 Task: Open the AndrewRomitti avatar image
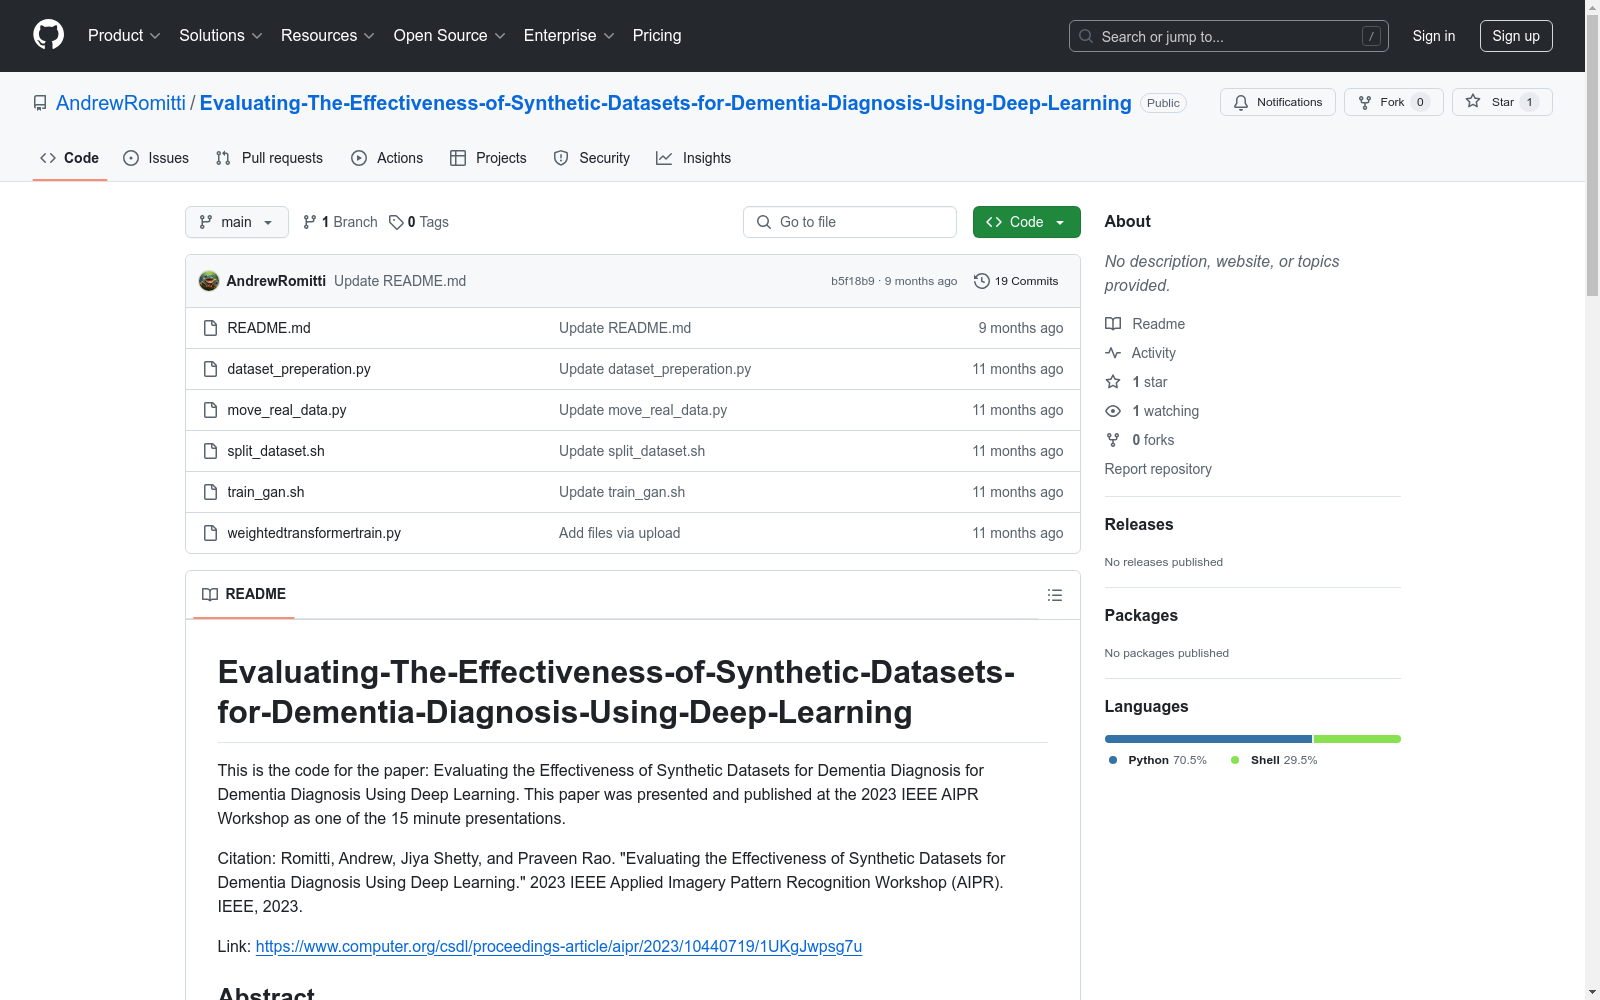(209, 281)
